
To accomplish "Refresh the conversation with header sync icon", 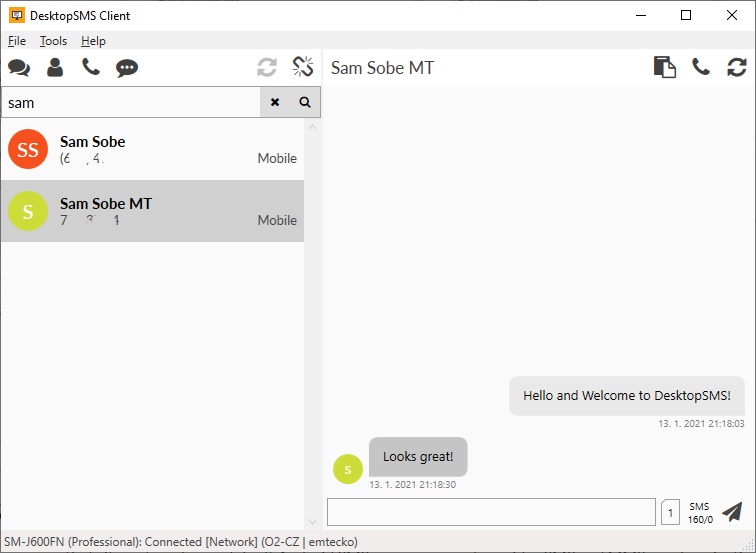I will tap(737, 67).
